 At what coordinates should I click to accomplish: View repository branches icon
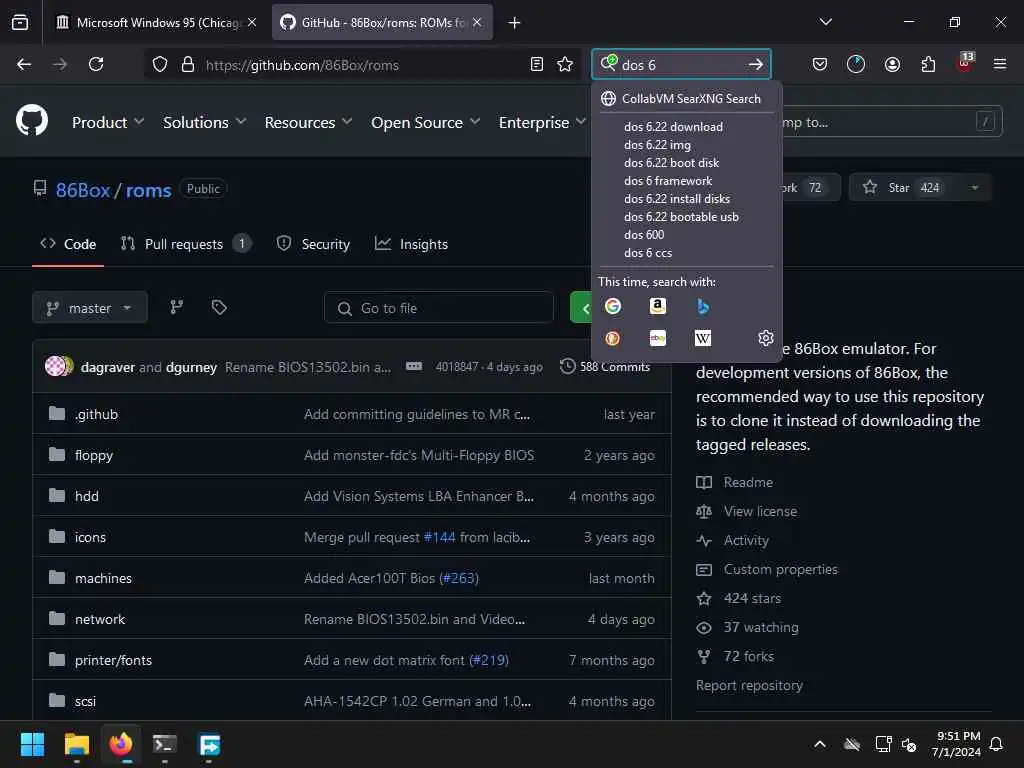176,307
